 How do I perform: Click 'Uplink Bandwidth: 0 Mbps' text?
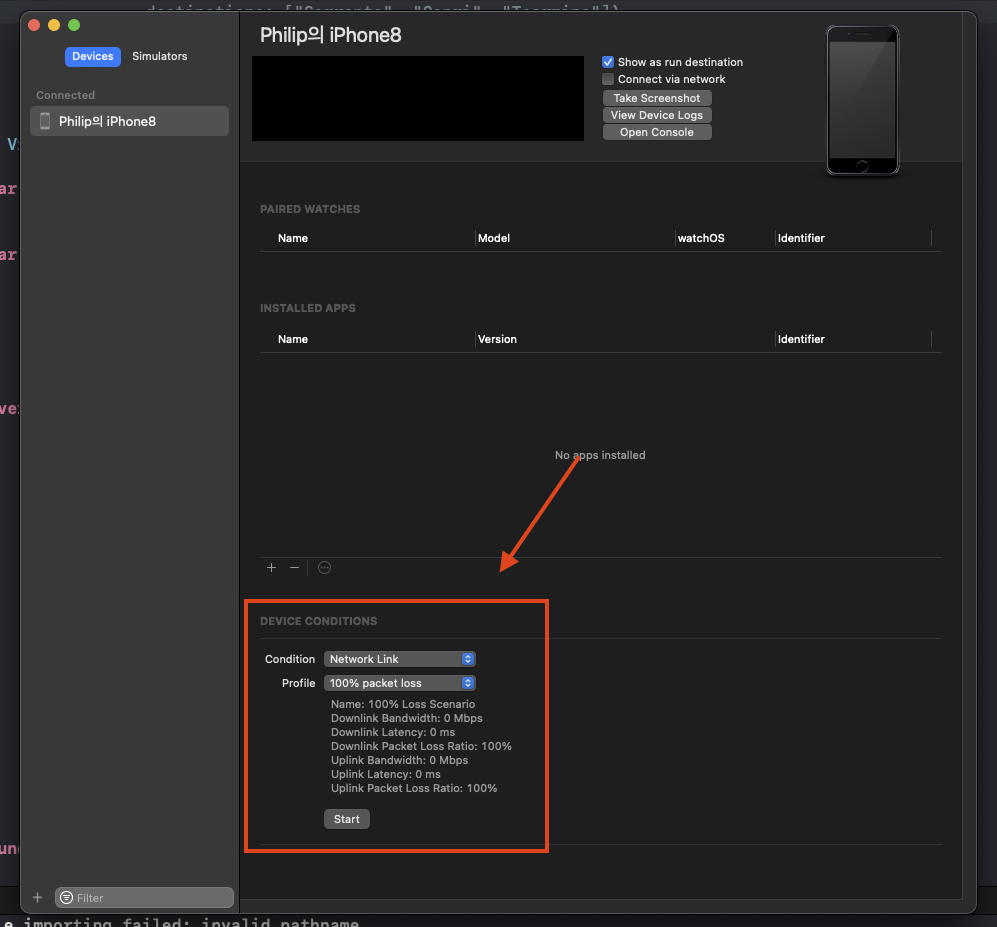coord(399,760)
